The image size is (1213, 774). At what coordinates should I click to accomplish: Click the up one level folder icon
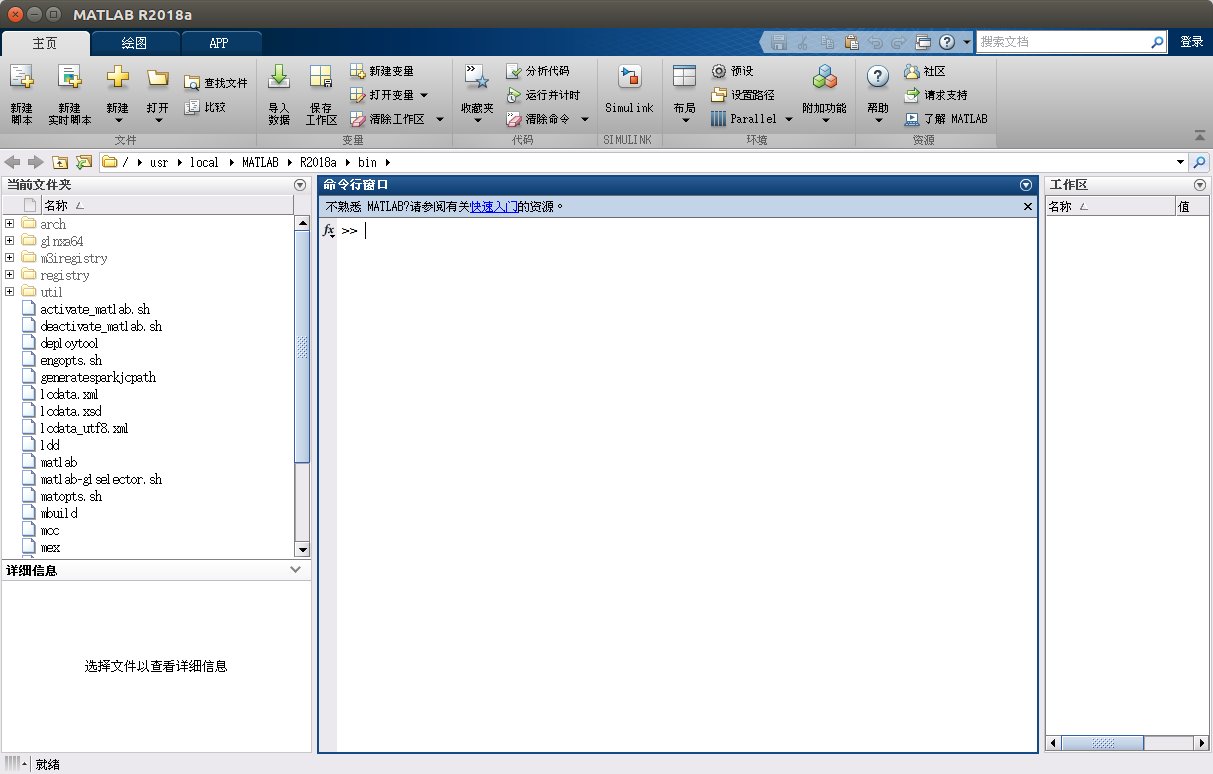pyautogui.click(x=60, y=162)
